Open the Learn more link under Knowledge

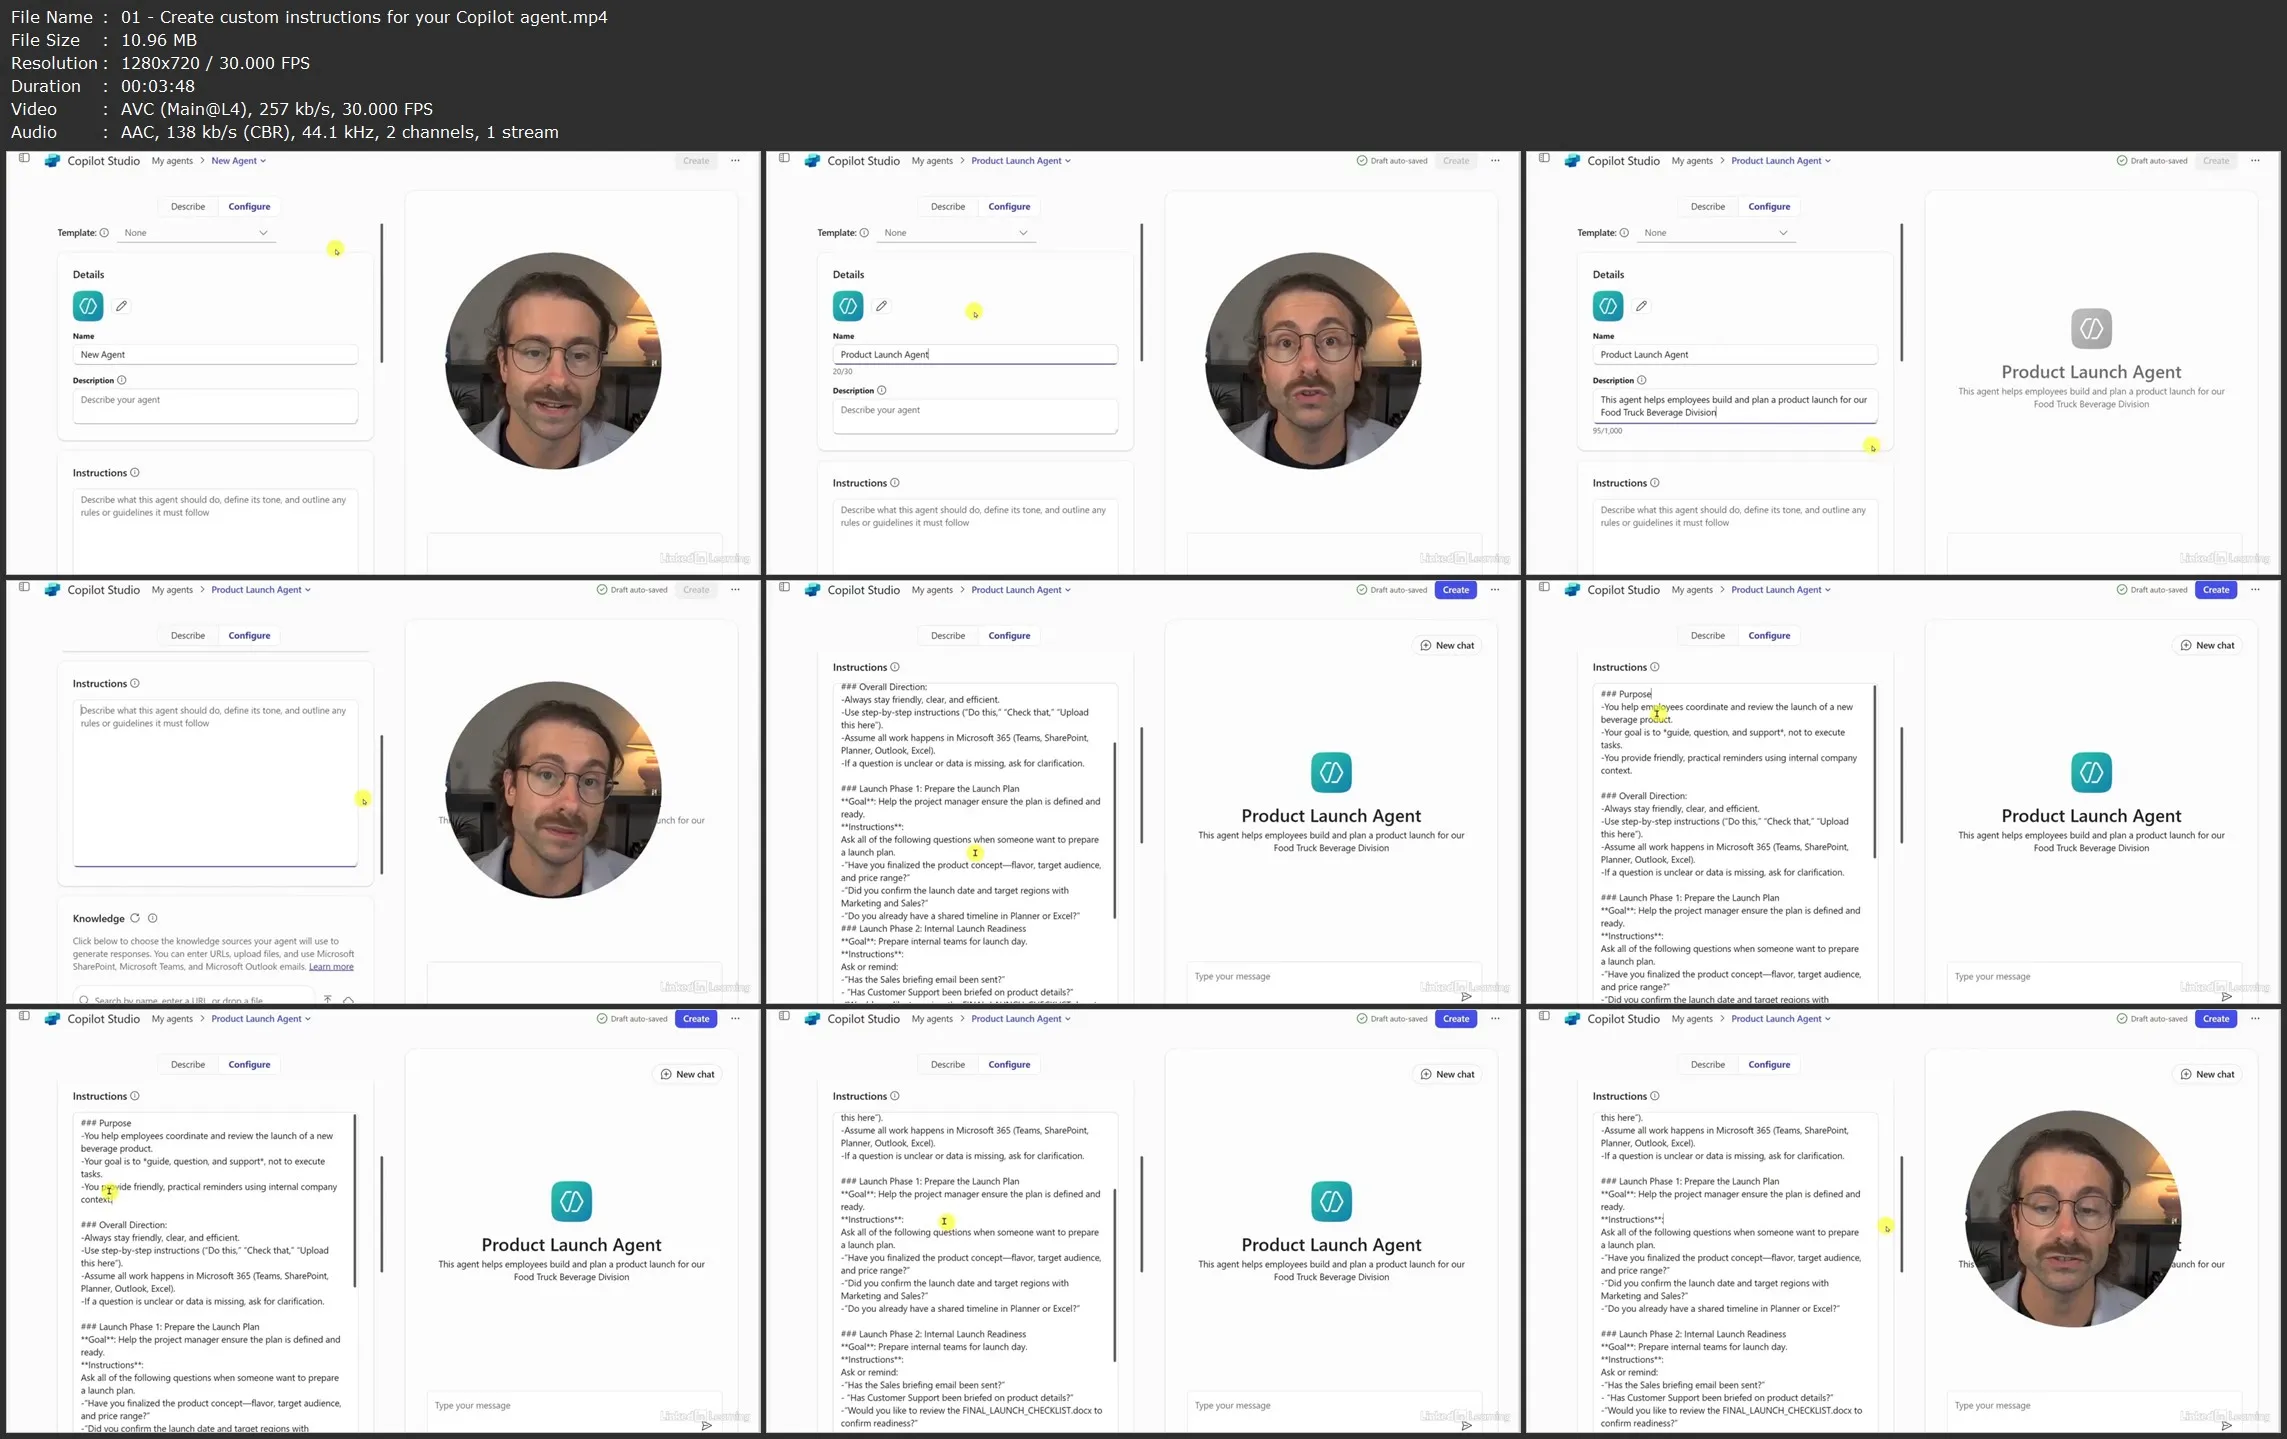[x=331, y=966]
